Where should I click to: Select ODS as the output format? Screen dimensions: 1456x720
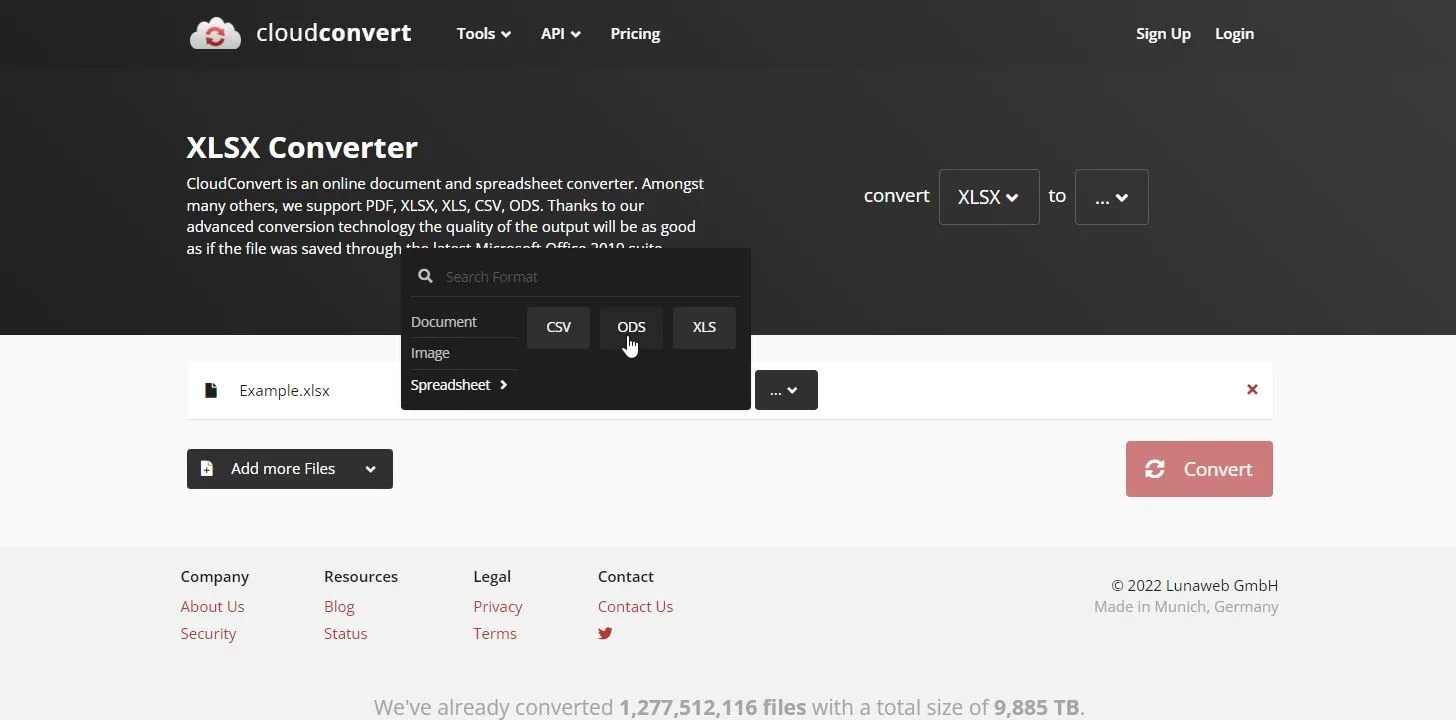click(631, 327)
